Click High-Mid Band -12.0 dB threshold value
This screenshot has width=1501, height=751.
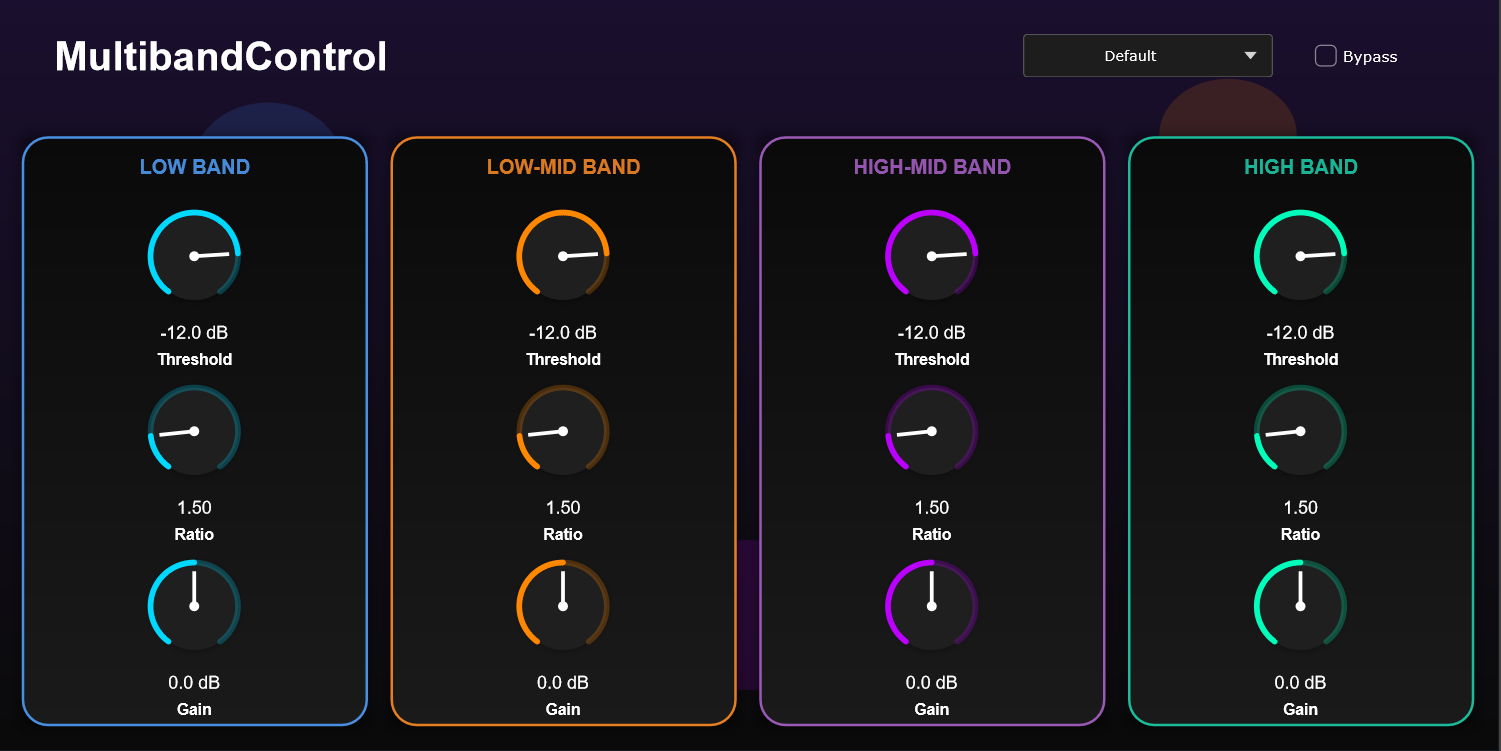pyautogui.click(x=932, y=332)
